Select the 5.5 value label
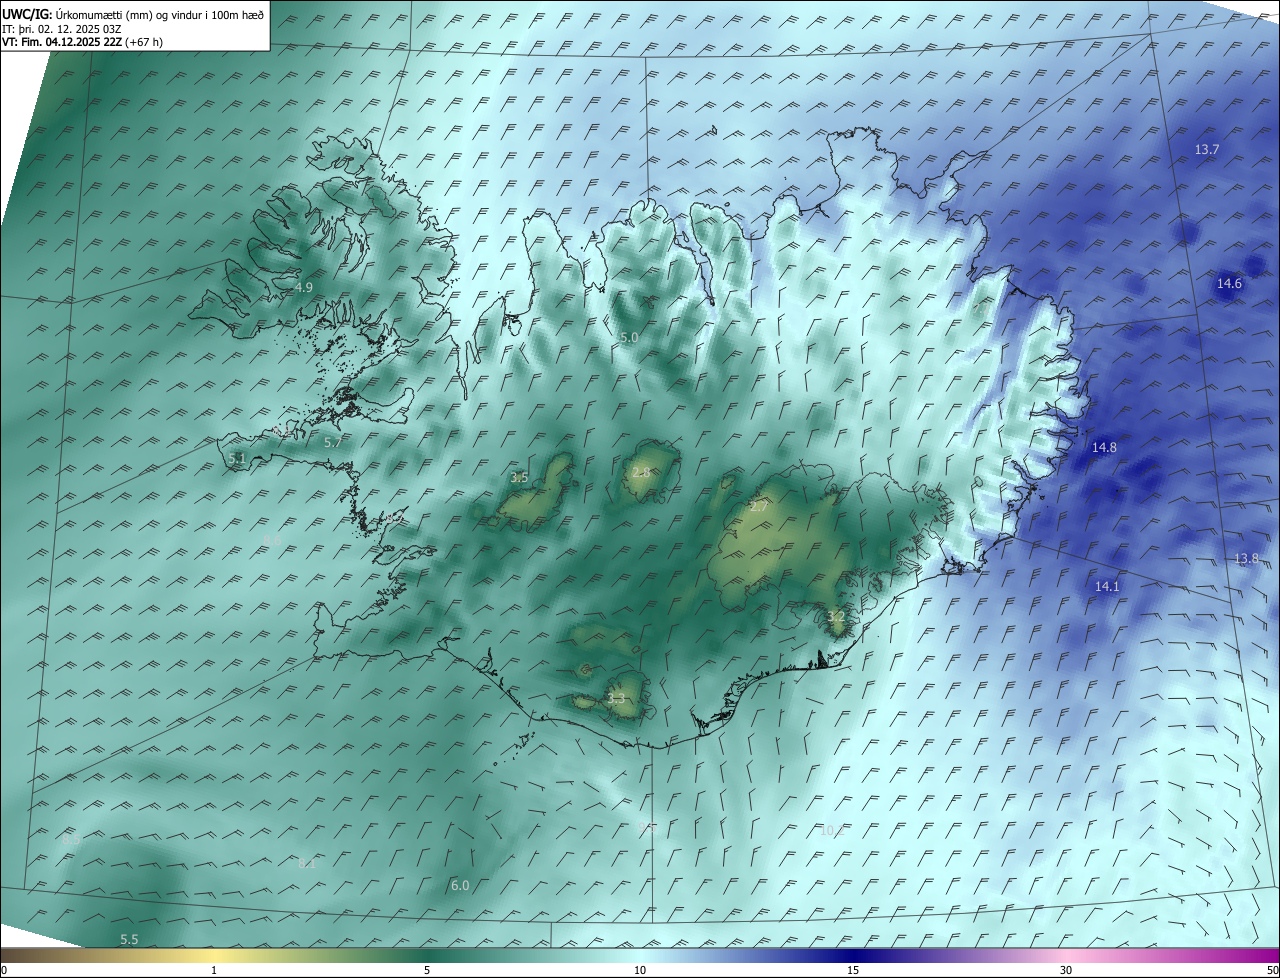The width and height of the screenshot is (1280, 978). (129, 939)
